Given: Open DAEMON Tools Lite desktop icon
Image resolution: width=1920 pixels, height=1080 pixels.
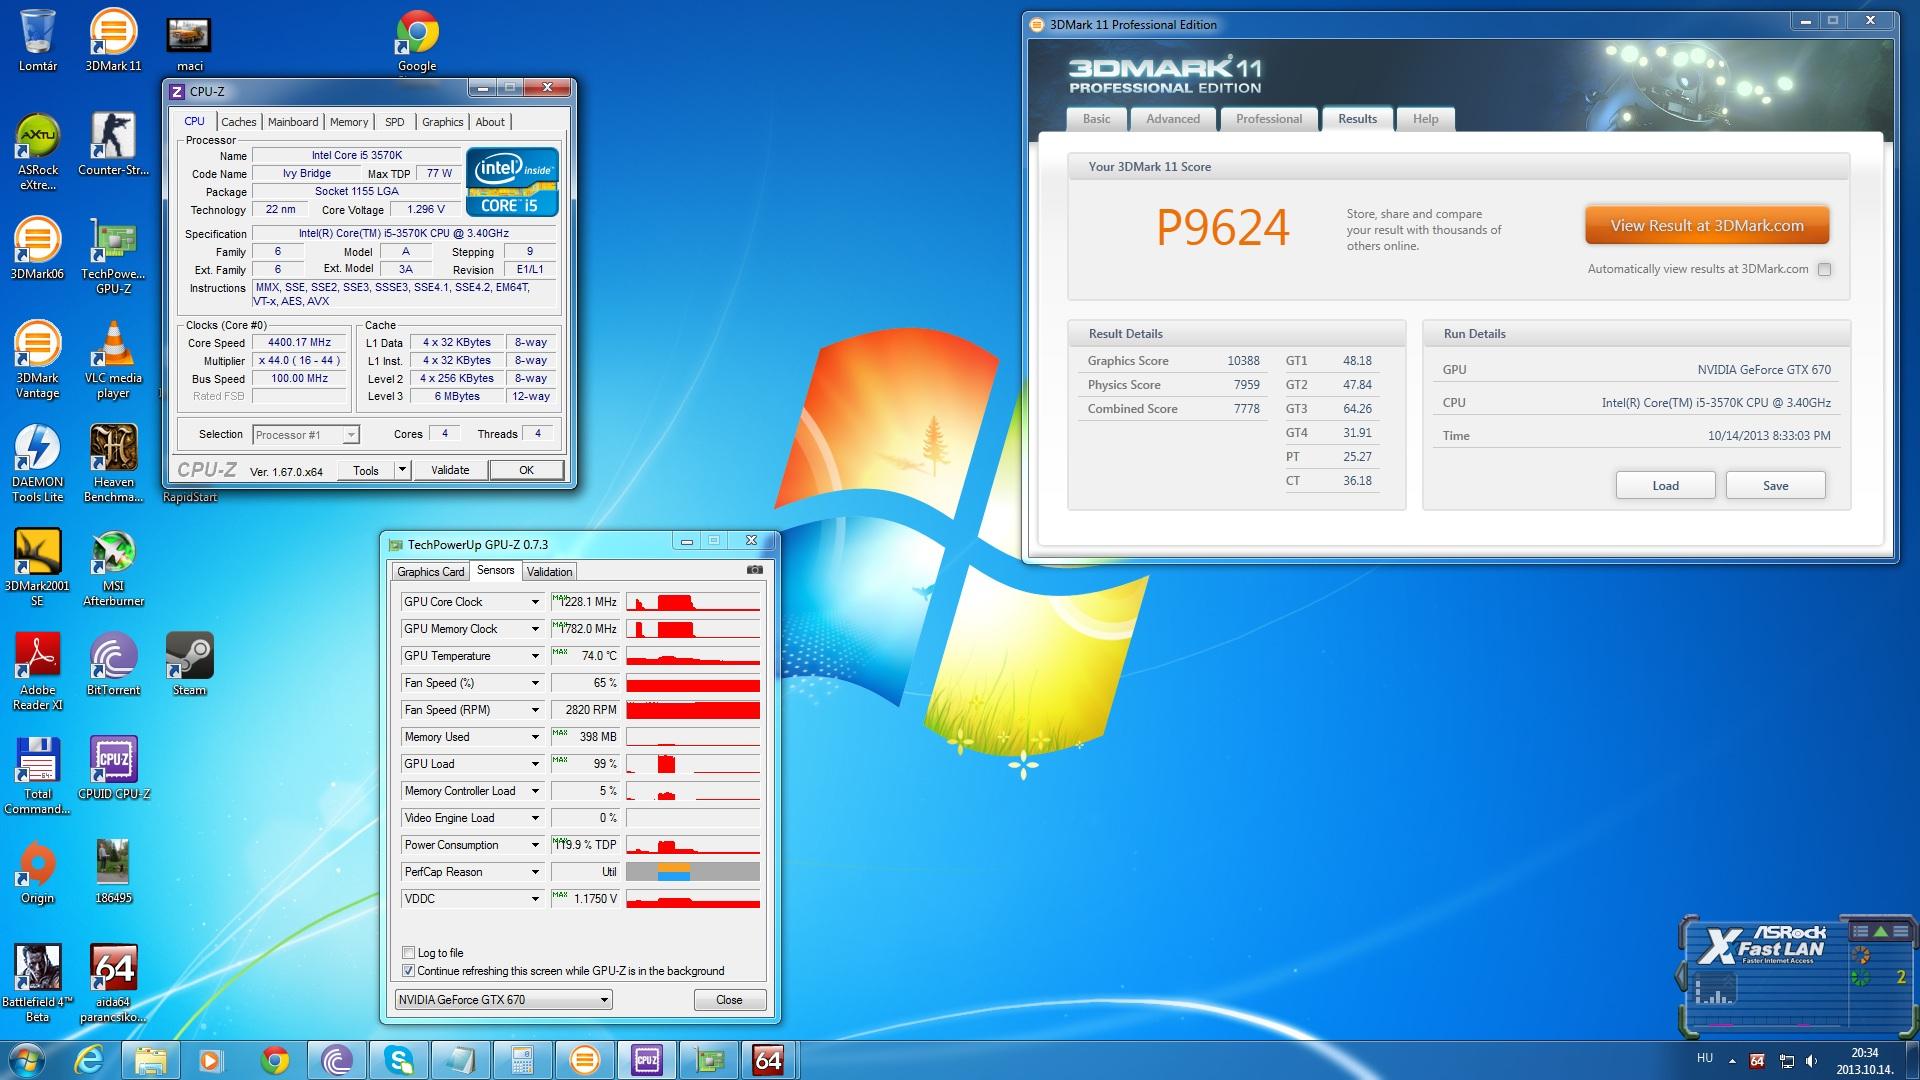Looking at the screenshot, I should pos(37,449).
